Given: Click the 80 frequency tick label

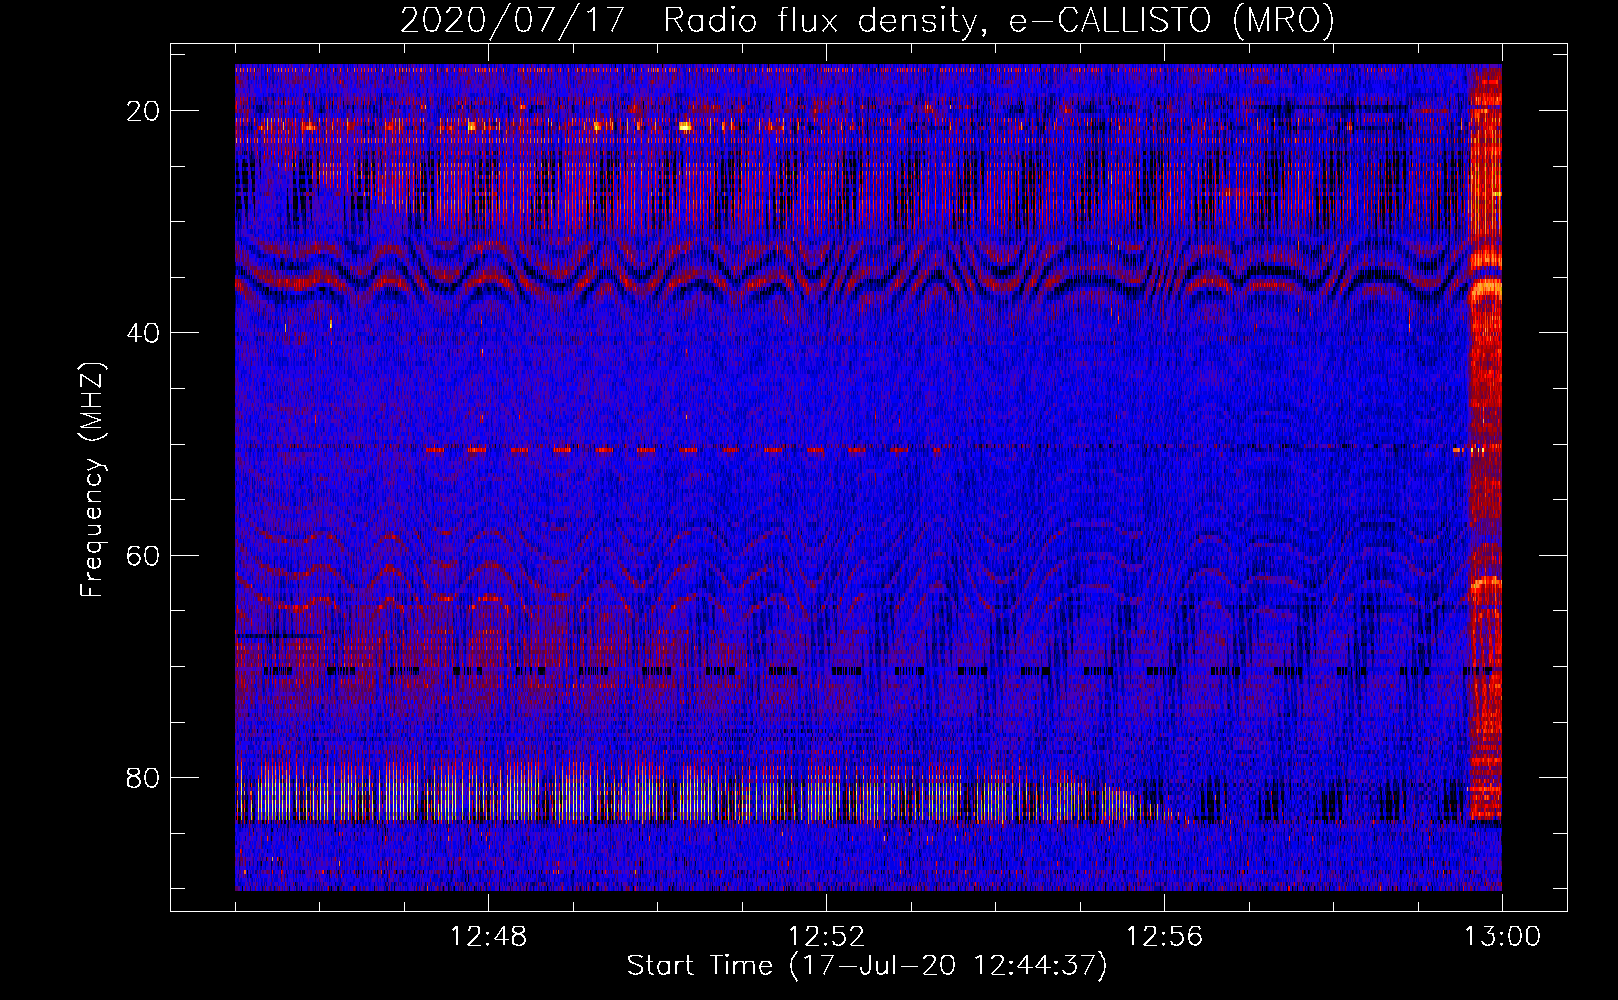Looking at the screenshot, I should (143, 777).
